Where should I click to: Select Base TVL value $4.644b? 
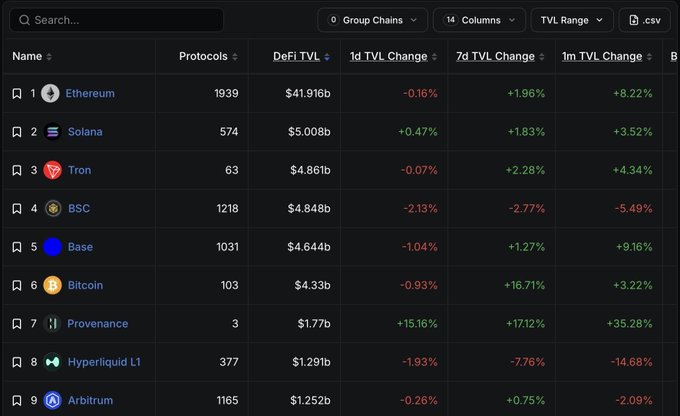point(309,247)
